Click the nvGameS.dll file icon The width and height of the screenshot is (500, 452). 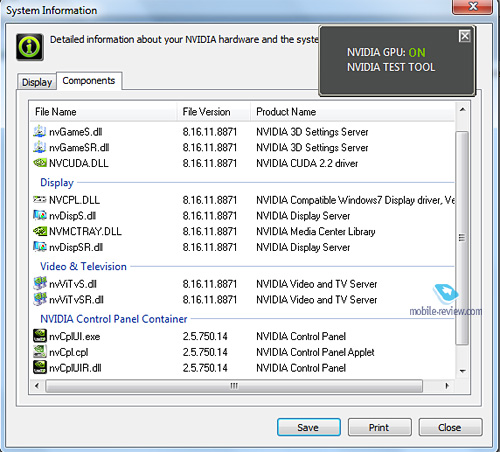click(x=39, y=131)
